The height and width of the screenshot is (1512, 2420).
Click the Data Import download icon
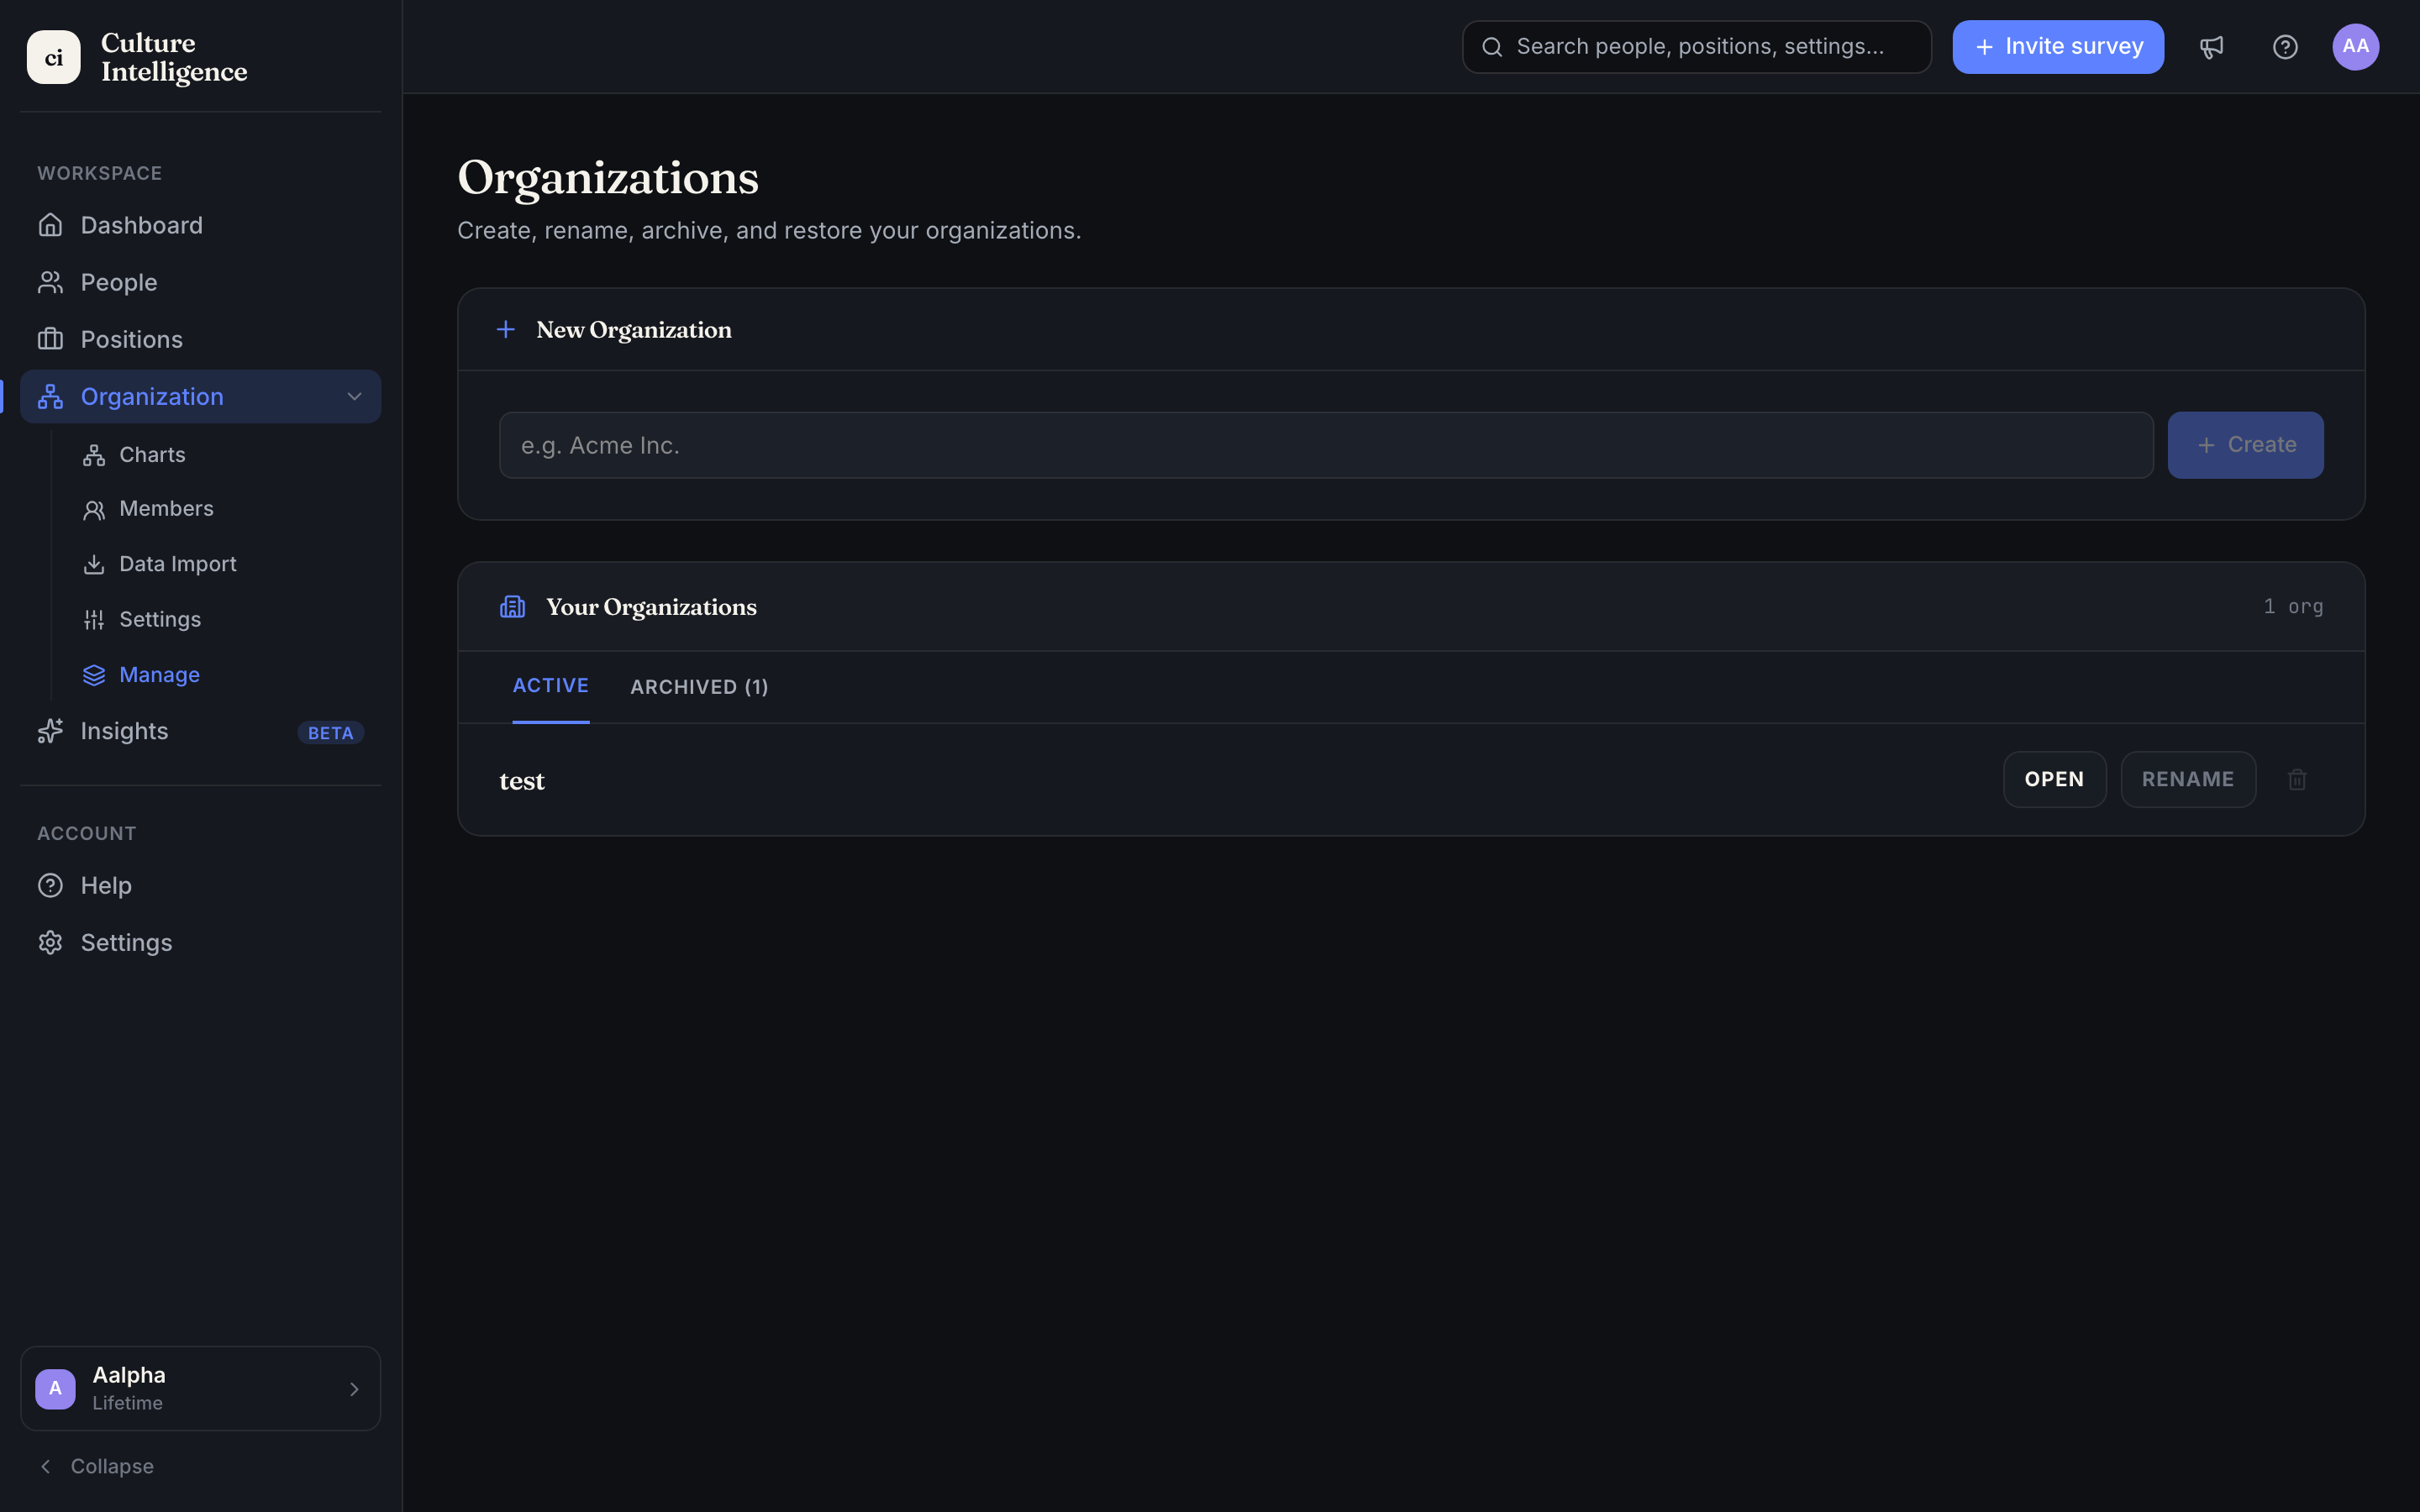94,565
